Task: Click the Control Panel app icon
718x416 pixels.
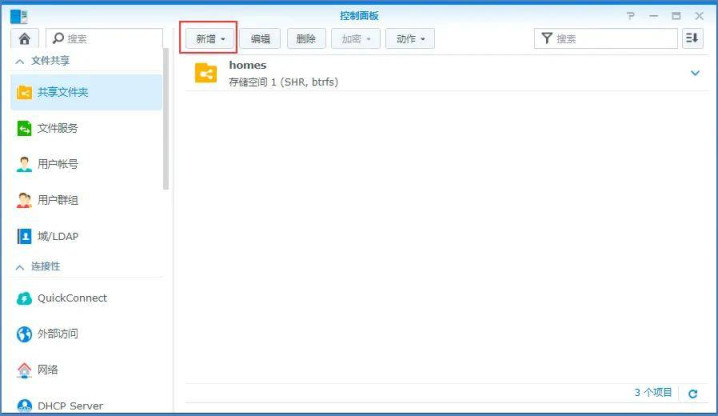Action: [19, 16]
